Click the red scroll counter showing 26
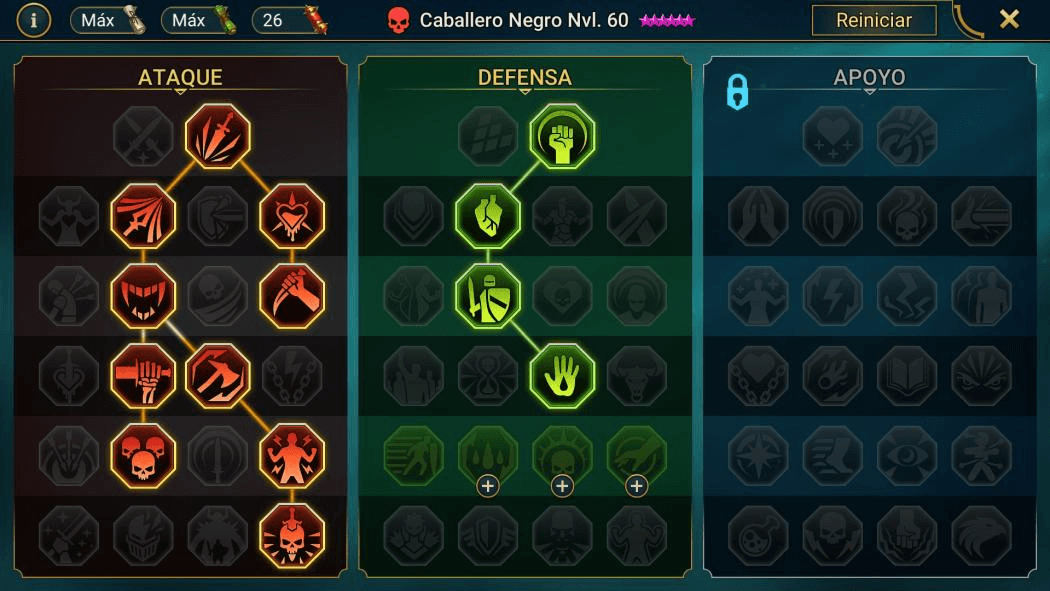 [x=290, y=21]
